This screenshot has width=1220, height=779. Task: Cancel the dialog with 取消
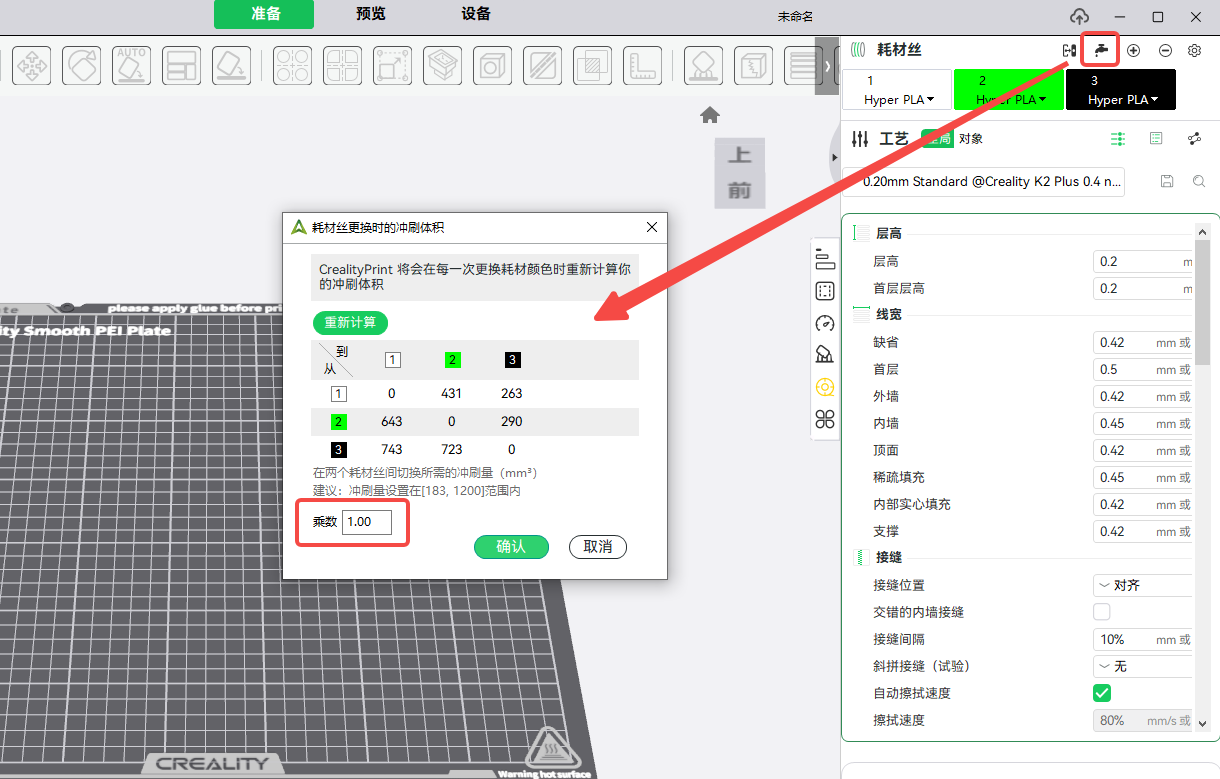(598, 547)
